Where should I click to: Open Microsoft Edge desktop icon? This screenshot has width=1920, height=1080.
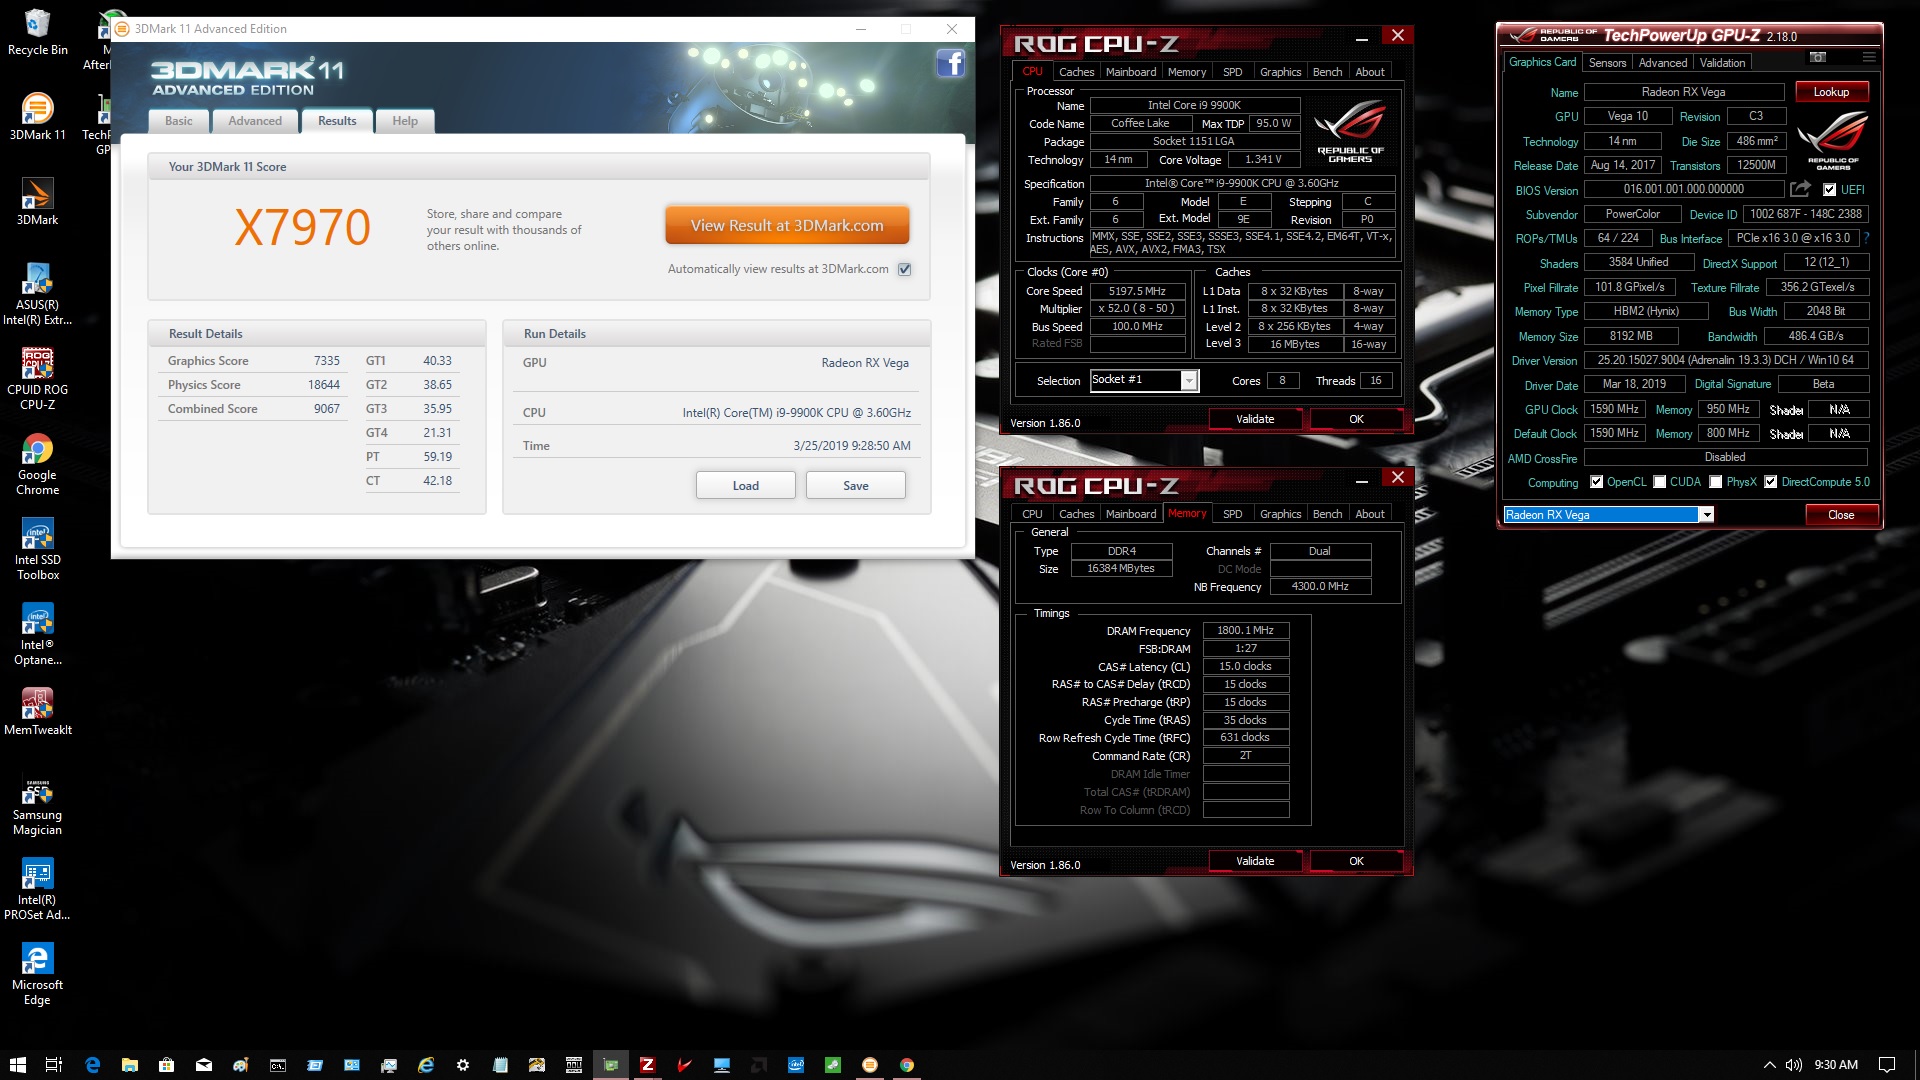pos(37,974)
